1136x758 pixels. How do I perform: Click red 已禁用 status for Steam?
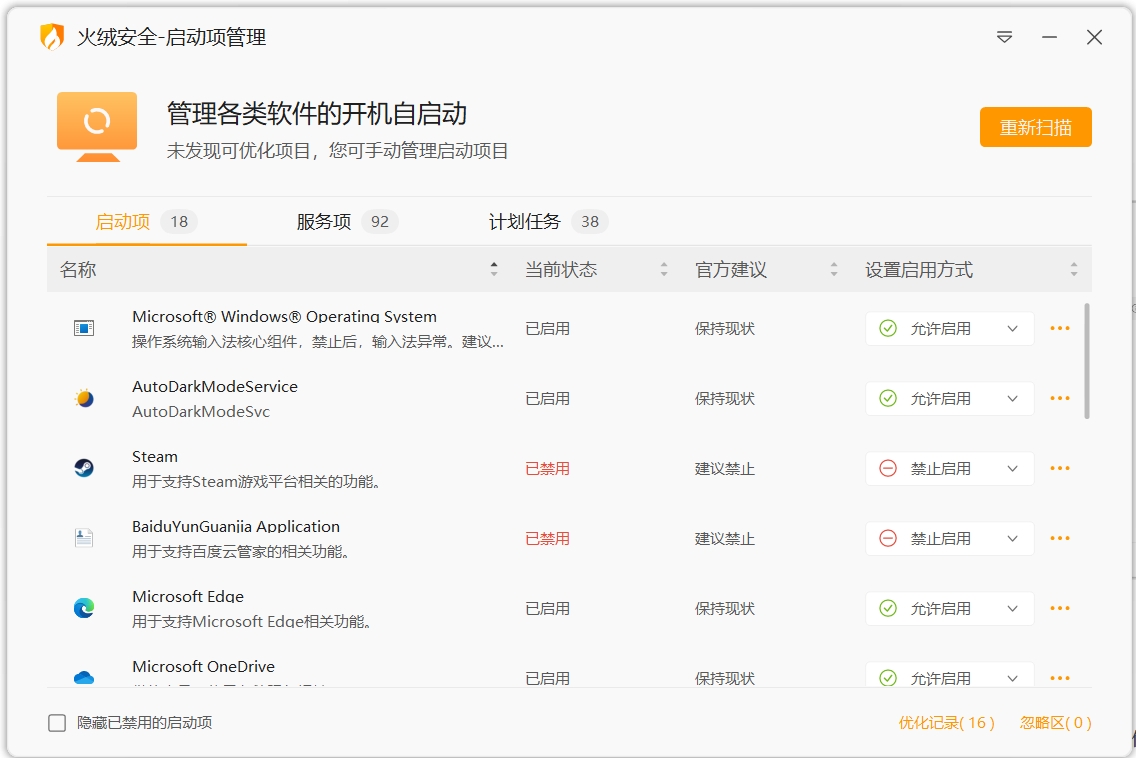[547, 469]
